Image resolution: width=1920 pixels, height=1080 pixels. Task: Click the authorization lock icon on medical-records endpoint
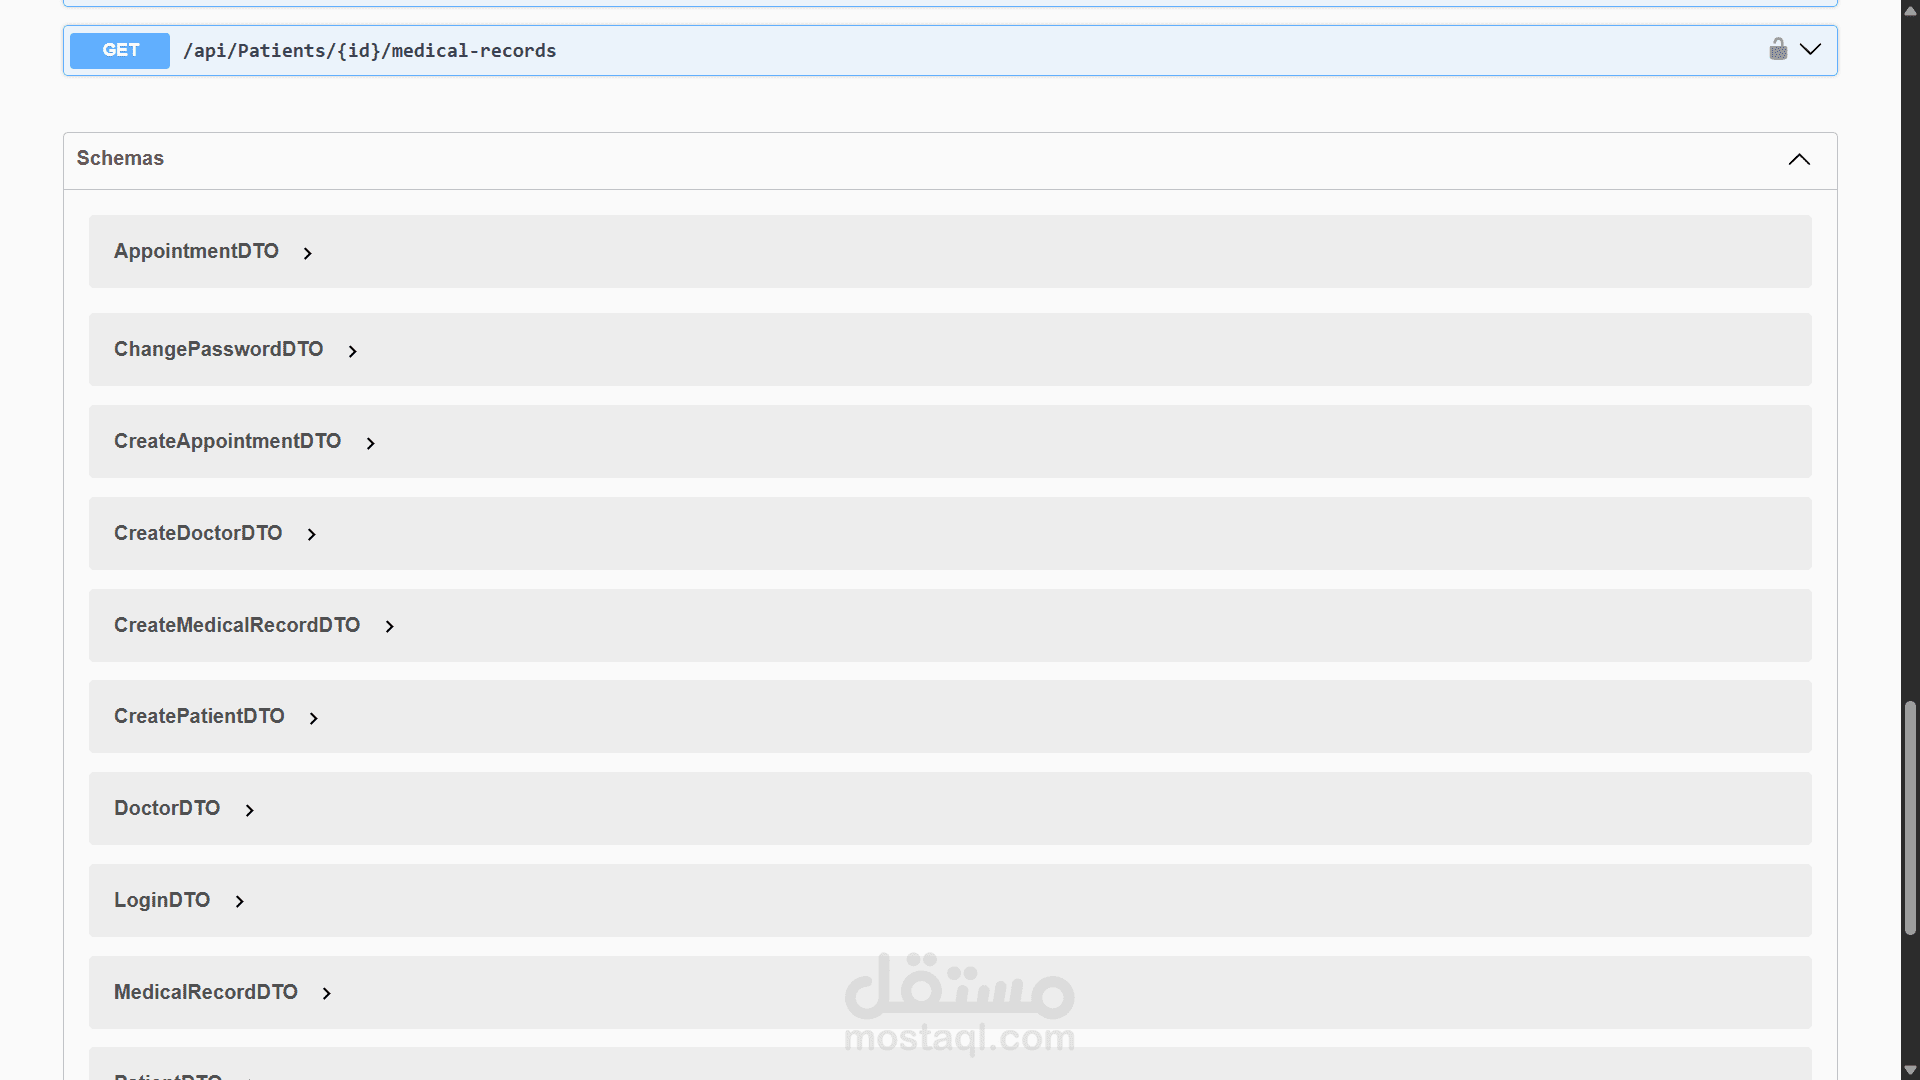tap(1778, 50)
